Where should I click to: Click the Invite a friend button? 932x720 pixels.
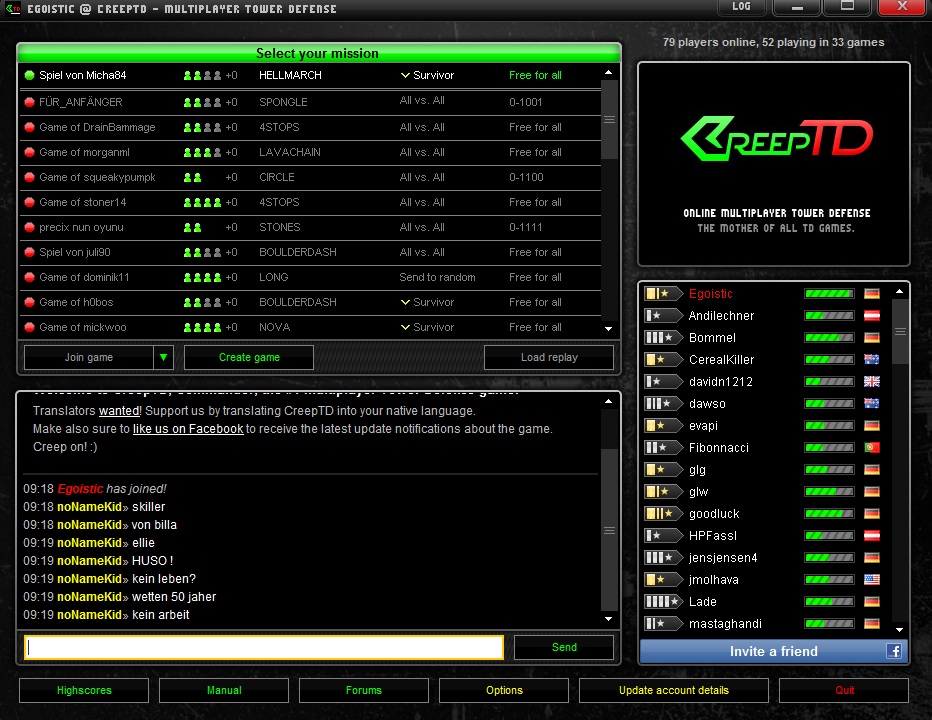pos(774,651)
